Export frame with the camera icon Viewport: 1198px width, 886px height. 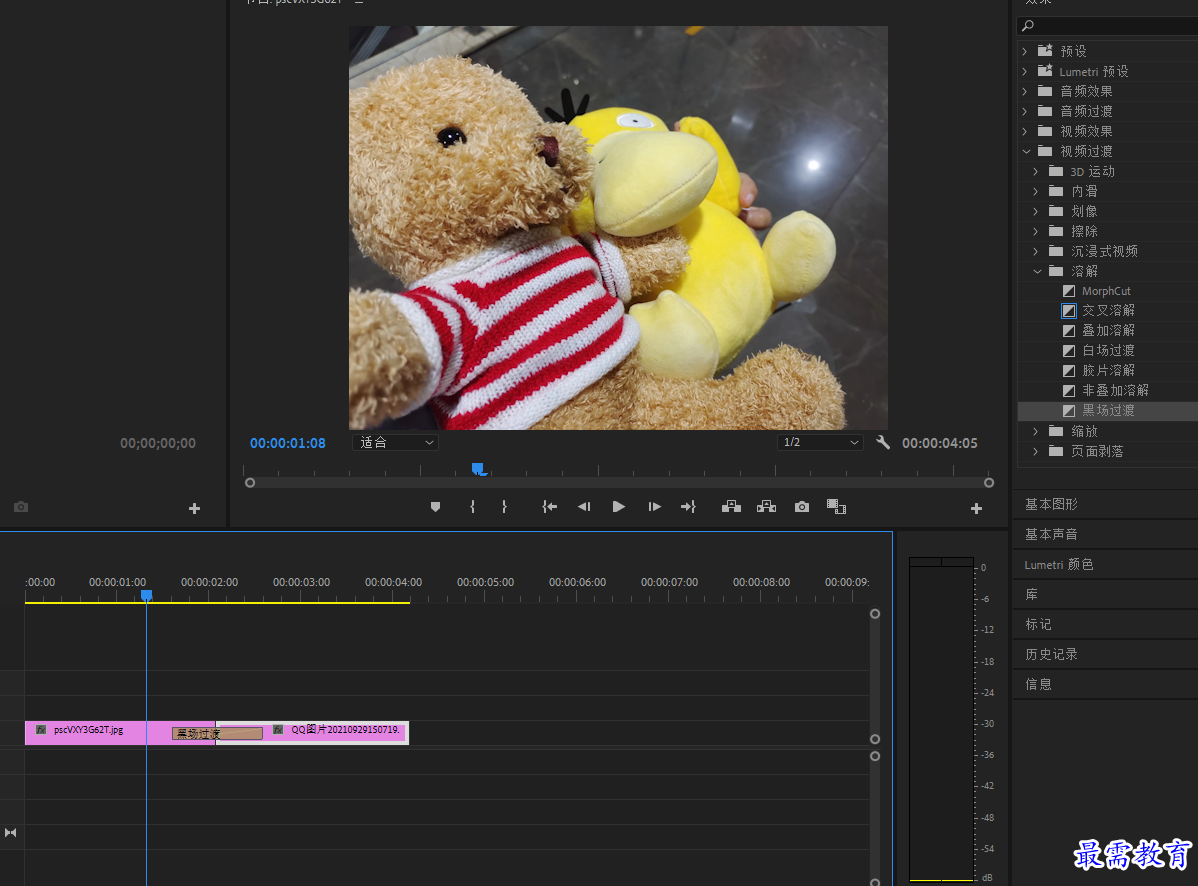coord(801,507)
